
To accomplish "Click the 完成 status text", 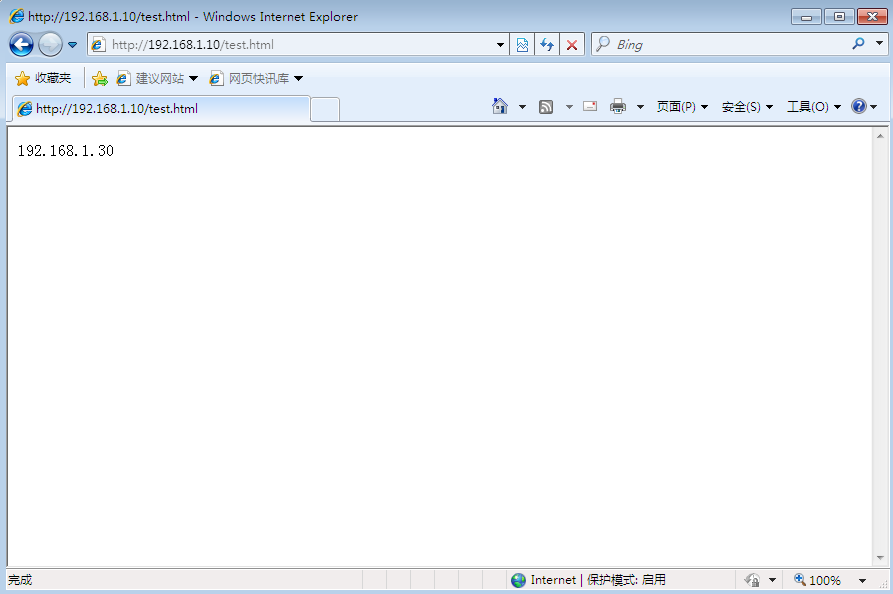I will pos(20,580).
